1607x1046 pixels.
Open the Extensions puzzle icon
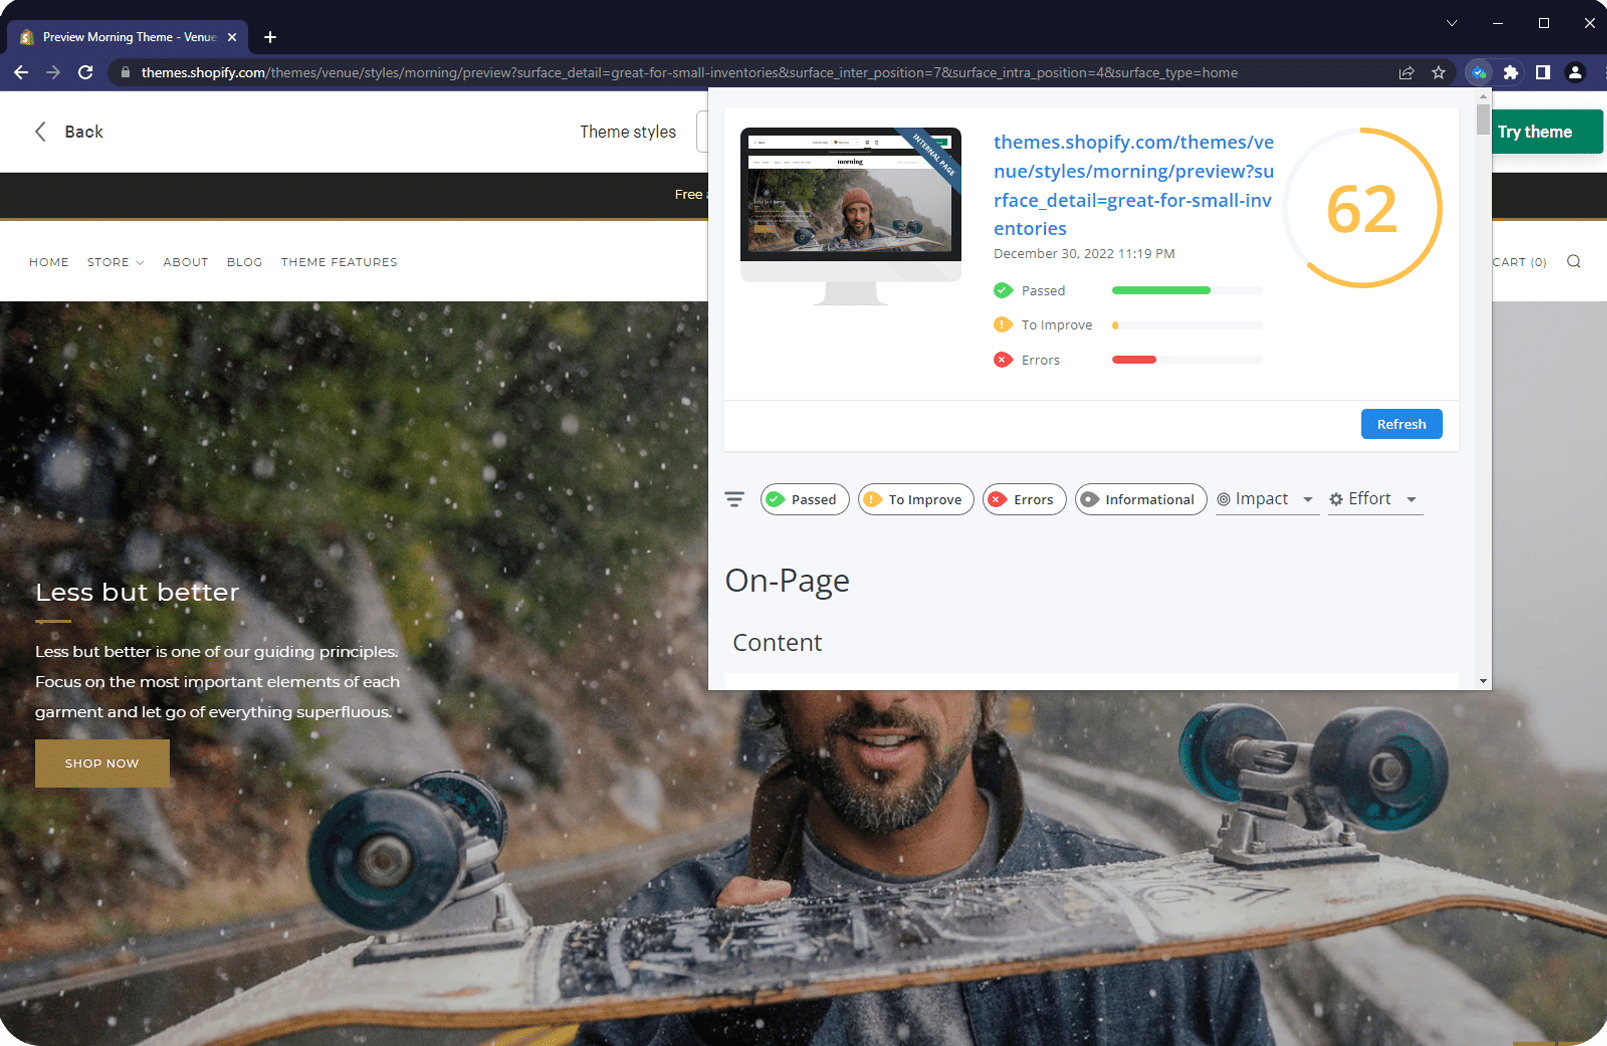click(x=1511, y=72)
